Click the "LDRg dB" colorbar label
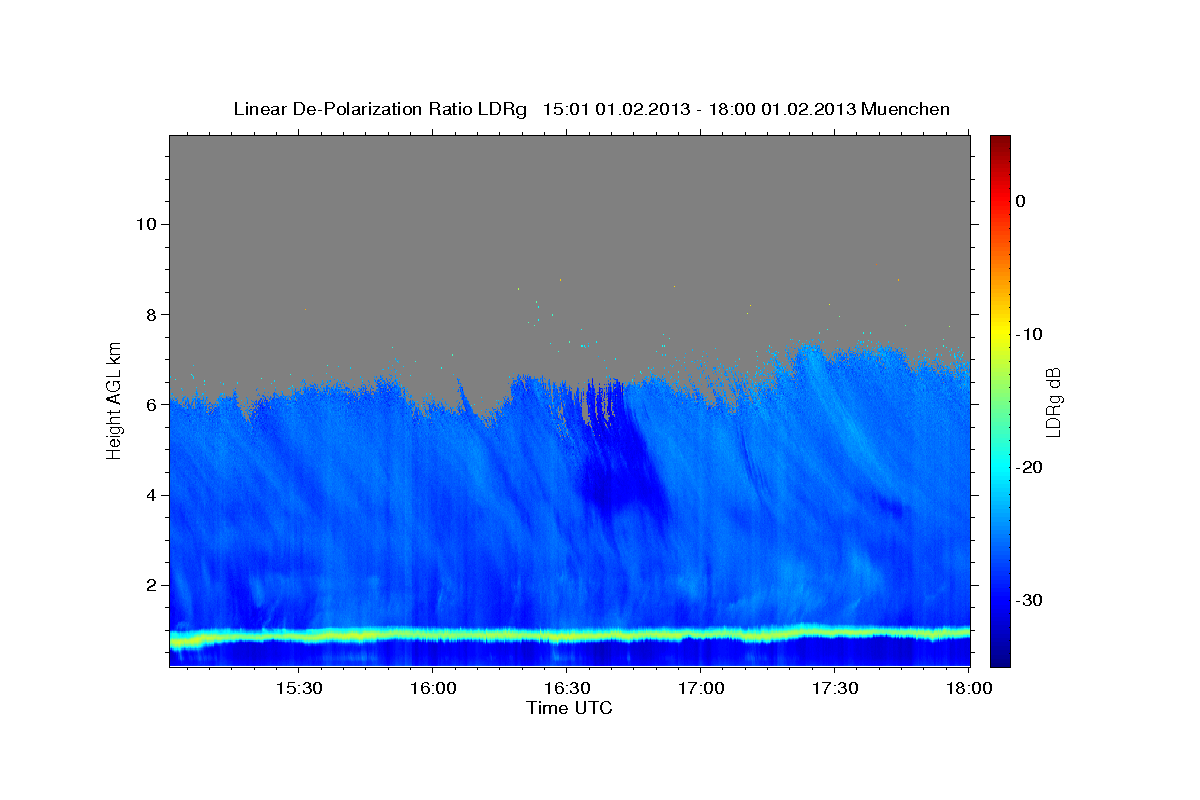The width and height of the screenshot is (1200, 800). (x=1052, y=402)
